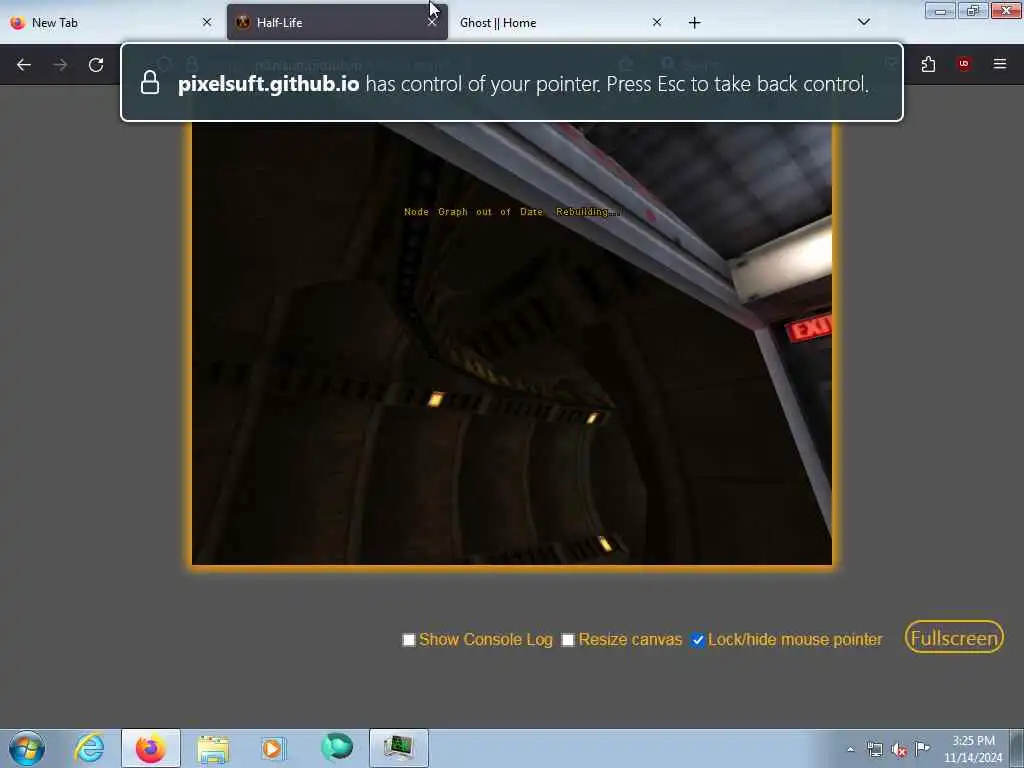Switch to the Ghost || Home tab
Image resolution: width=1024 pixels, height=768 pixels.
(562, 23)
